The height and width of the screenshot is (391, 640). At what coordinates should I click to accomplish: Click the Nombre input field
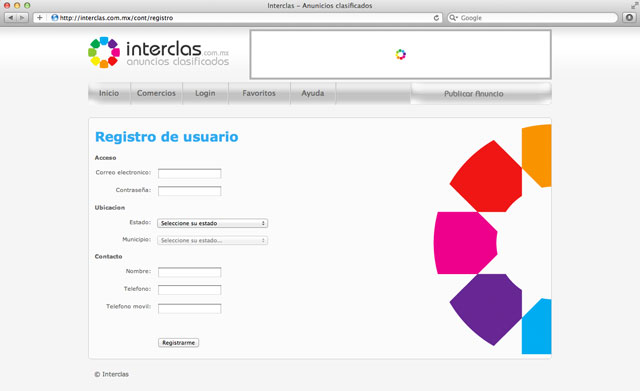[x=189, y=272]
